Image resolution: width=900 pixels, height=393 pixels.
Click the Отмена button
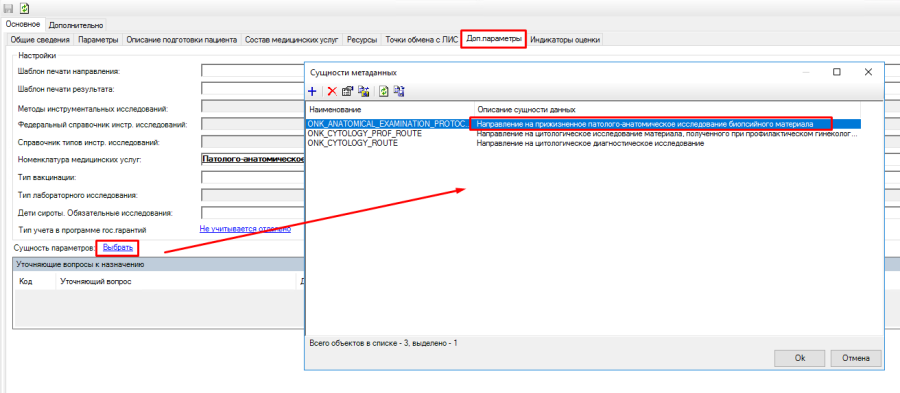tap(856, 357)
